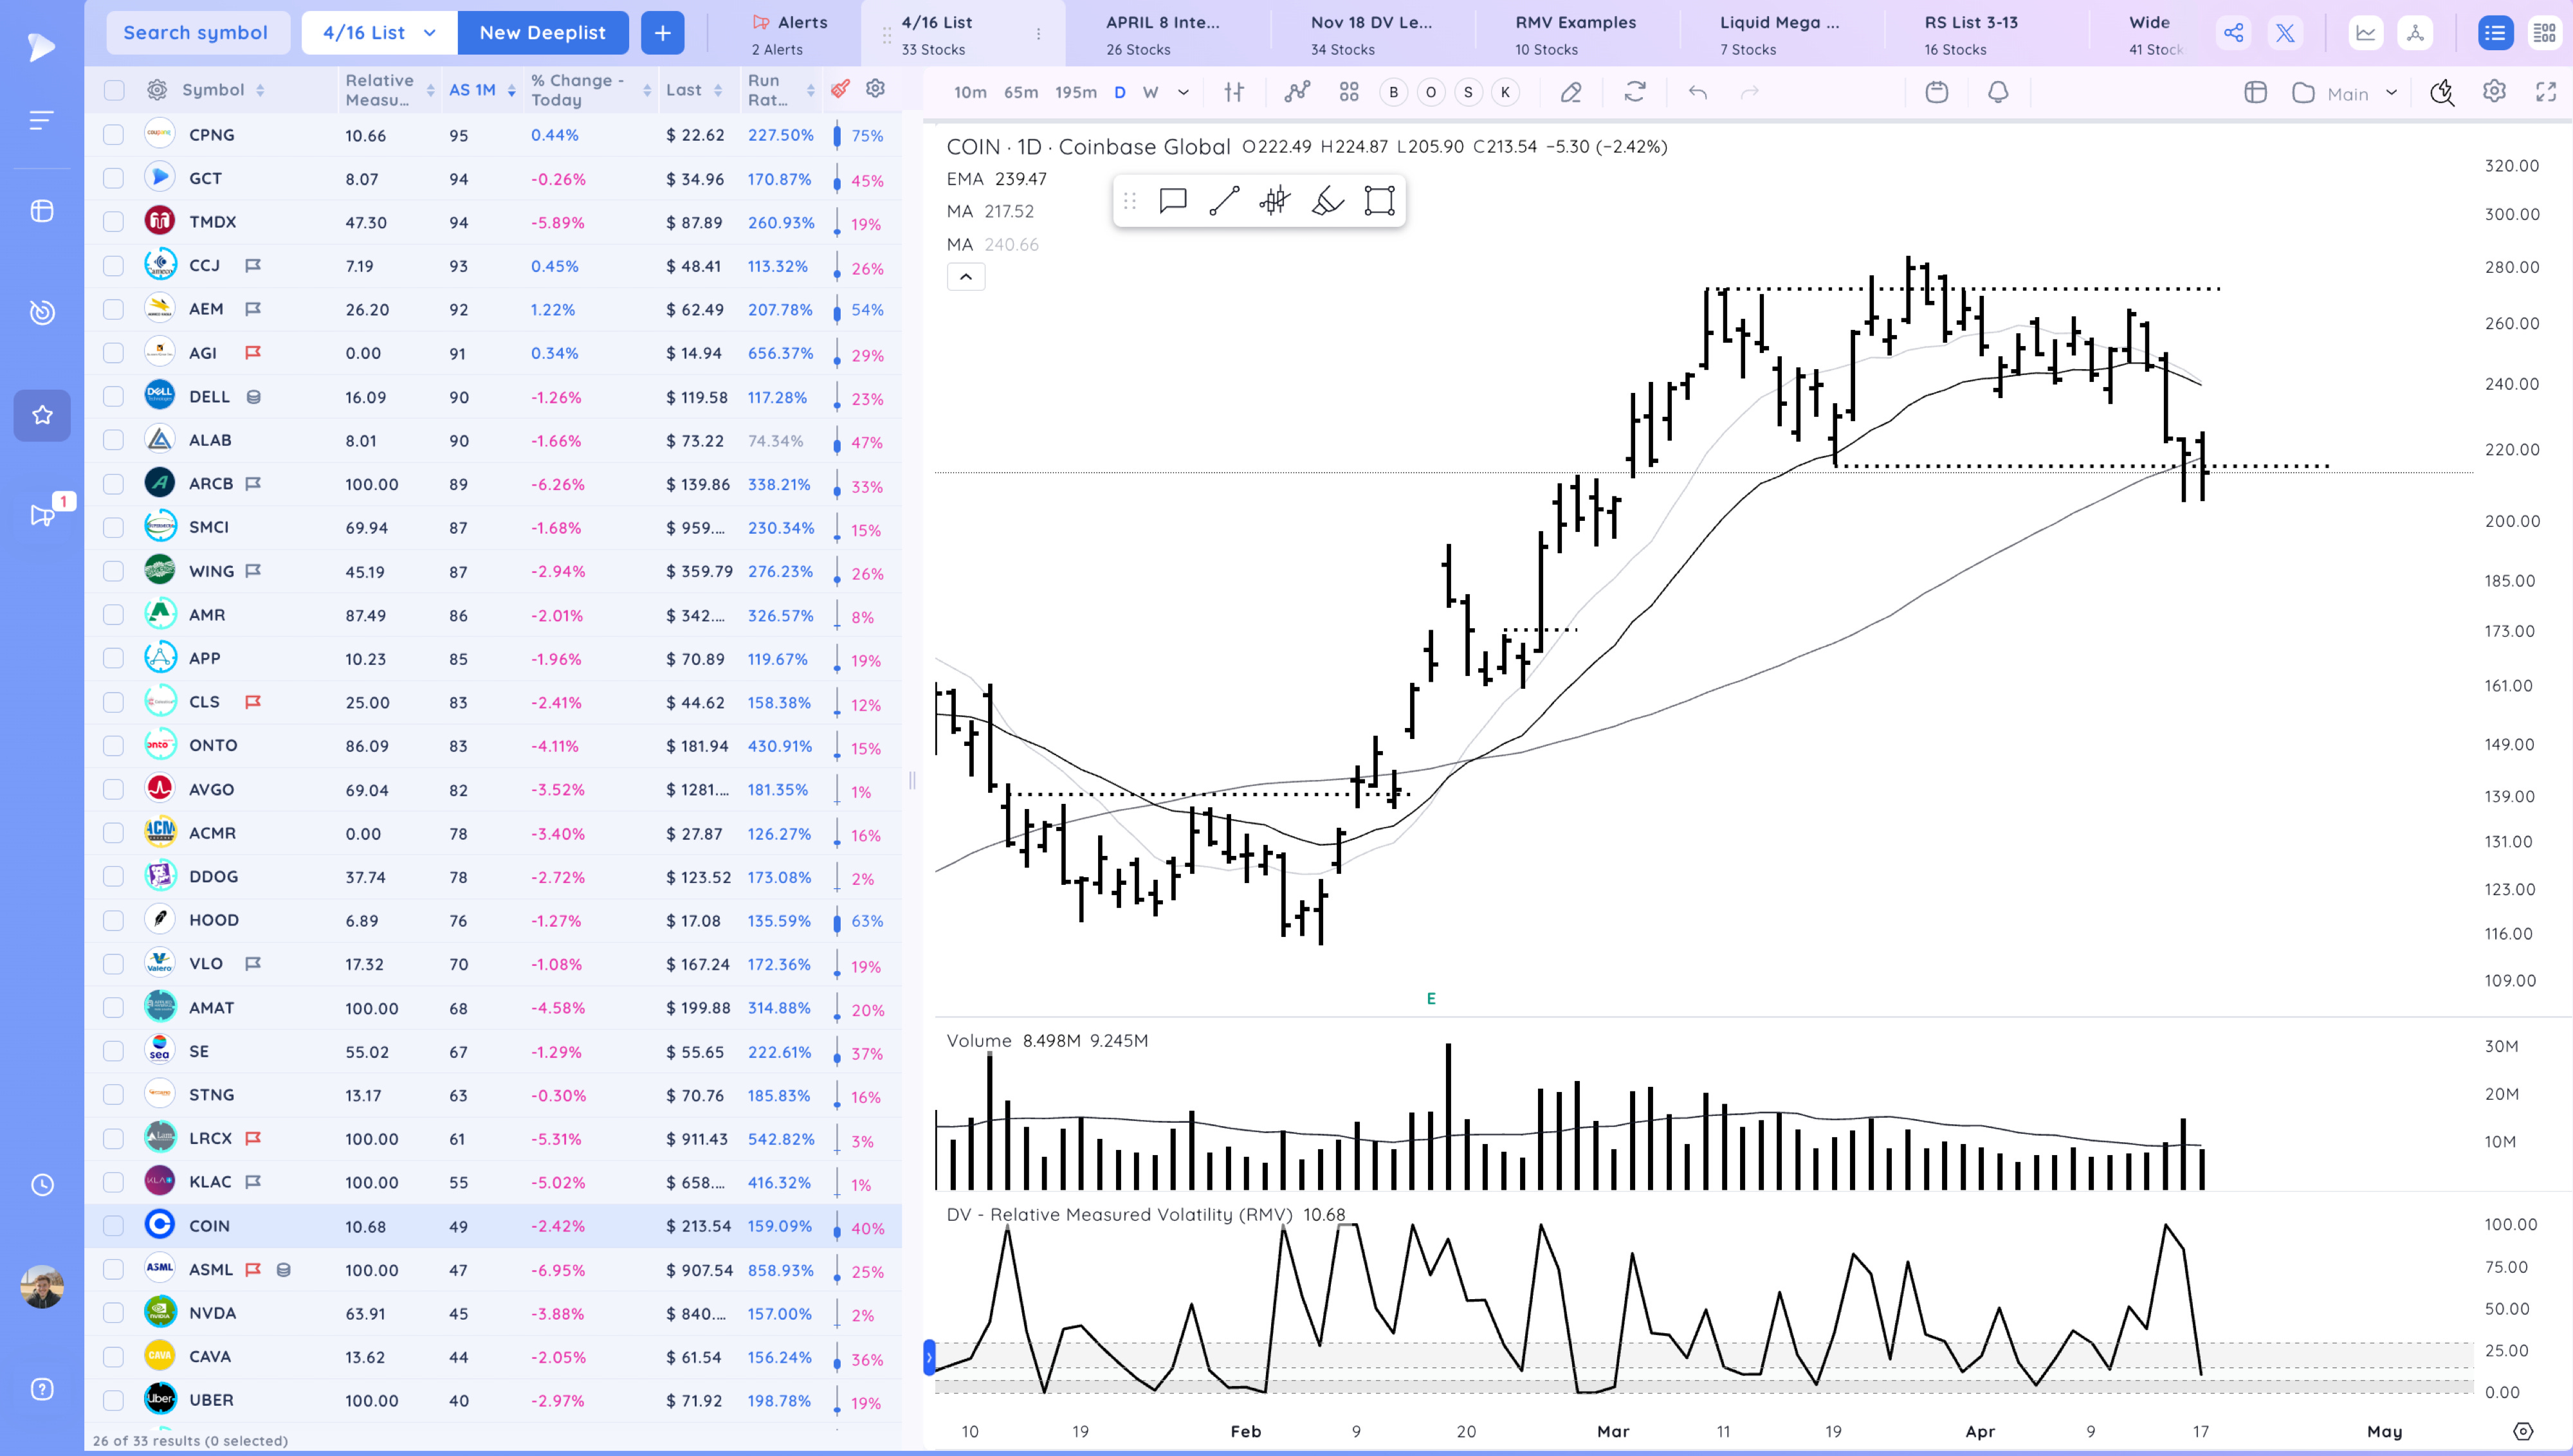This screenshot has height=1456, width=2573.
Task: Click the New Deeplist button
Action: (x=542, y=33)
